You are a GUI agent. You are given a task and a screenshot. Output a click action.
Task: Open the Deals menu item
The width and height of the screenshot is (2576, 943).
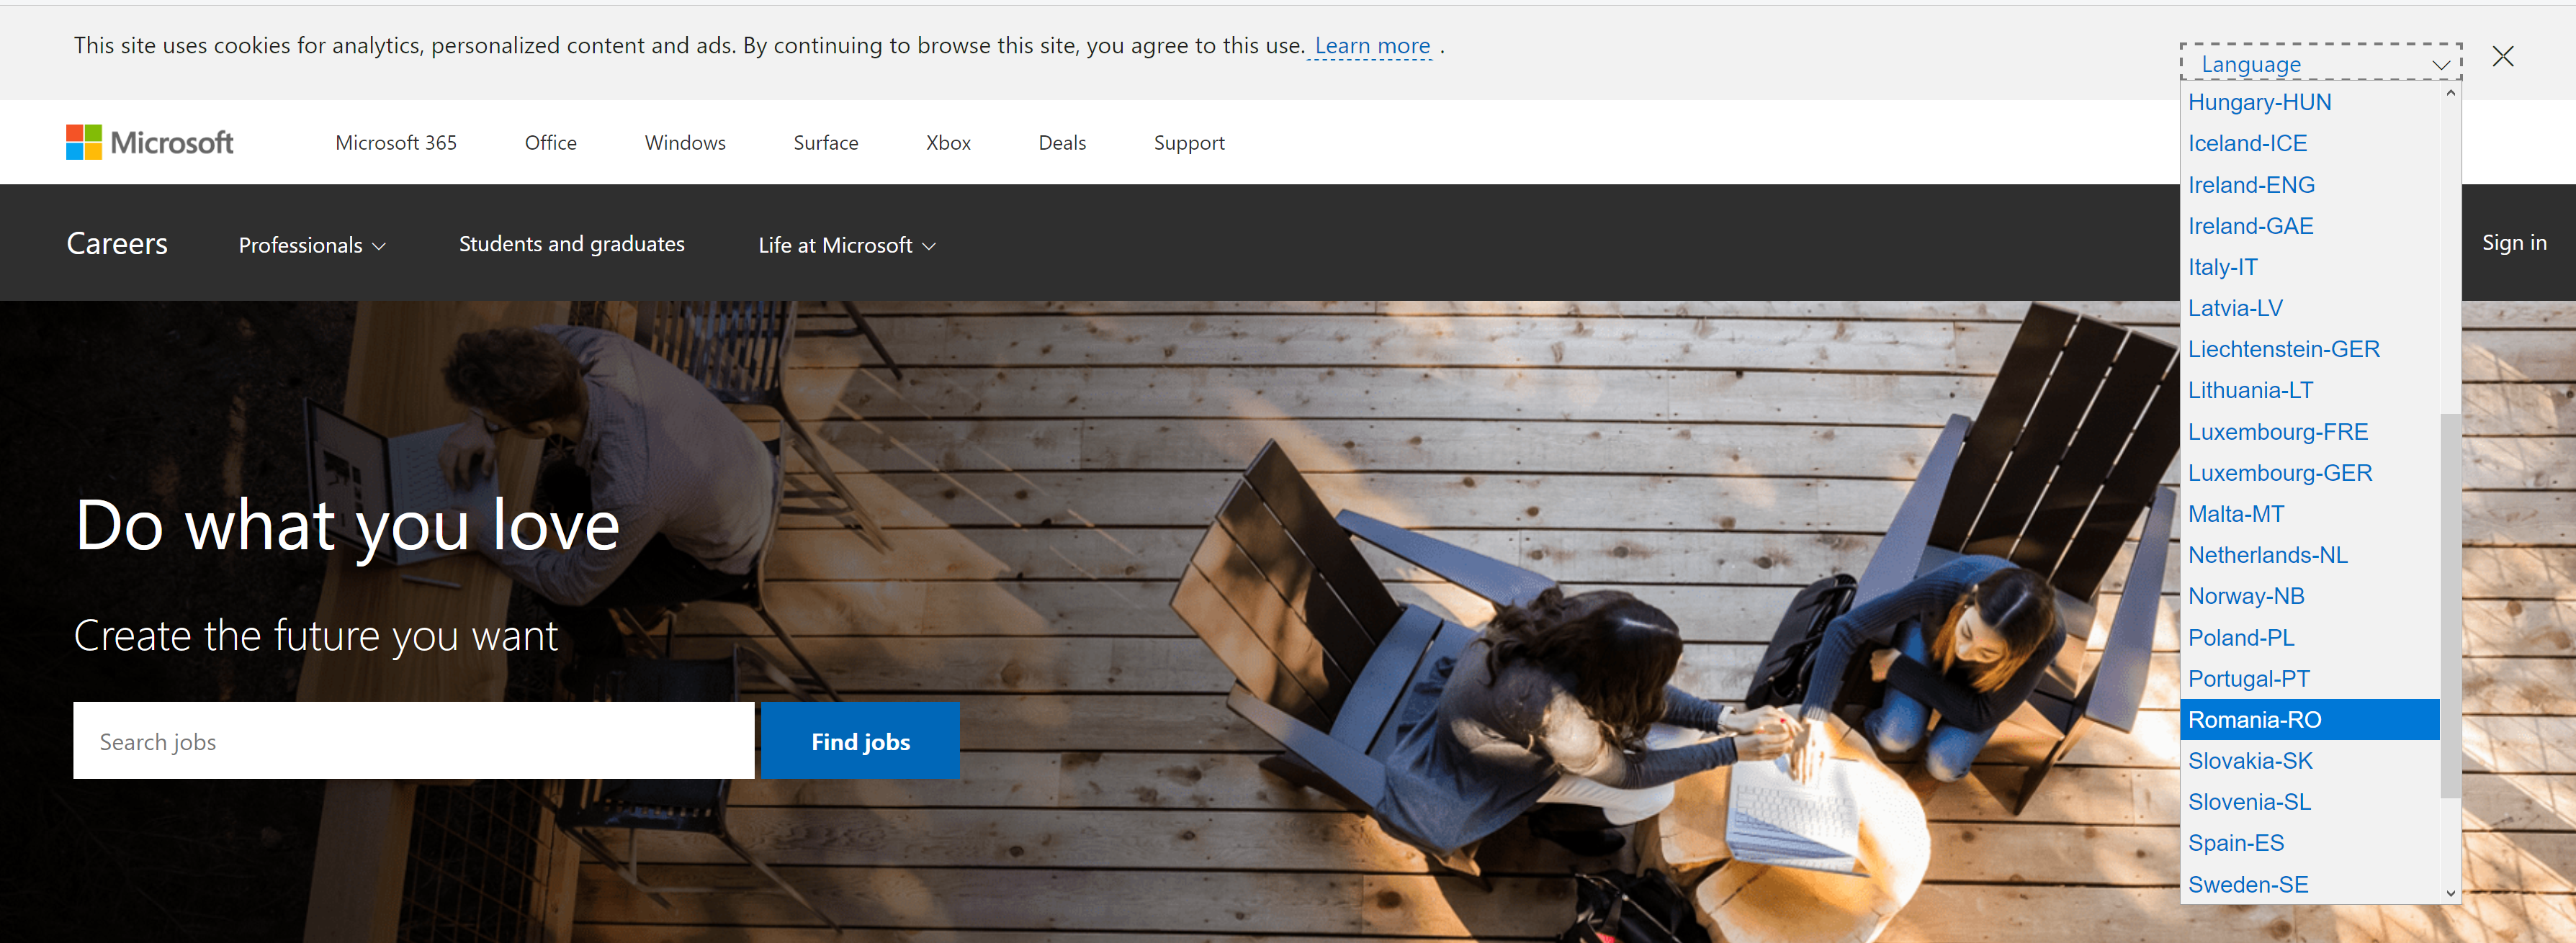point(1062,142)
